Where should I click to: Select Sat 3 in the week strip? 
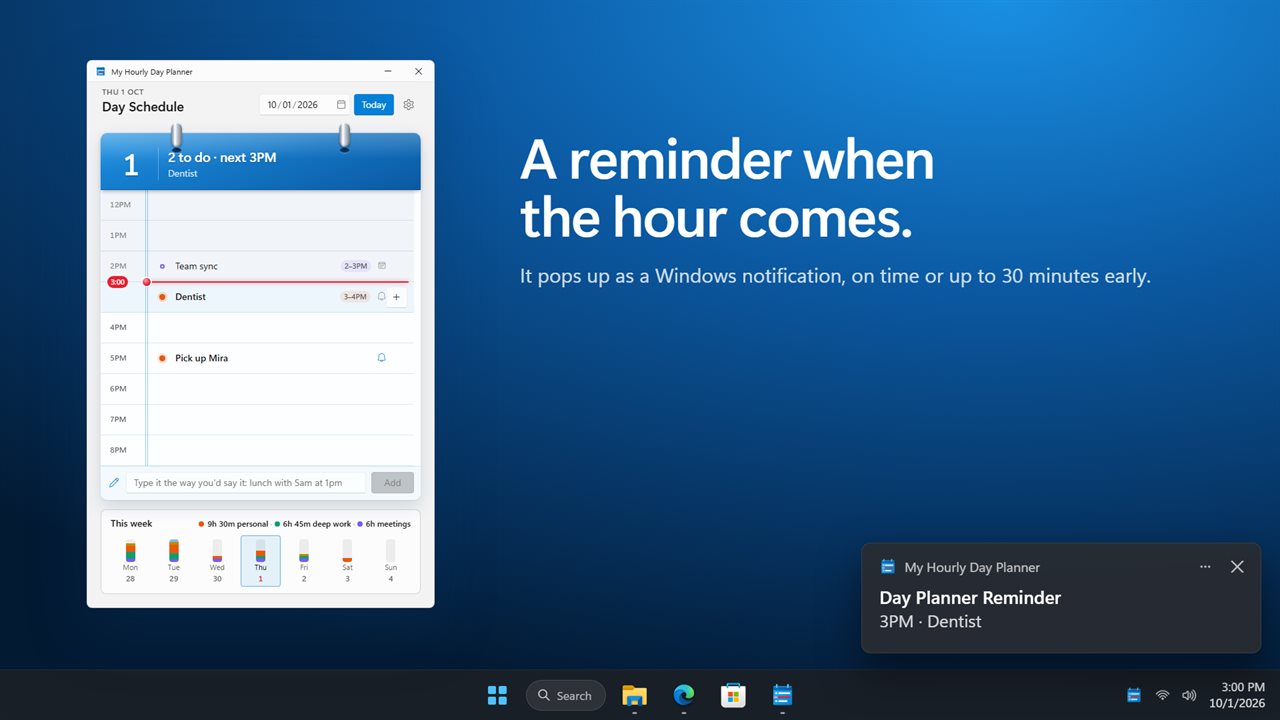[x=347, y=561]
